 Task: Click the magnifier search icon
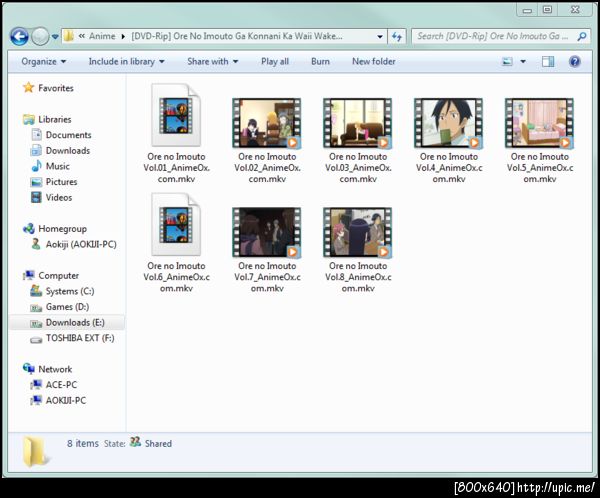tap(582, 36)
